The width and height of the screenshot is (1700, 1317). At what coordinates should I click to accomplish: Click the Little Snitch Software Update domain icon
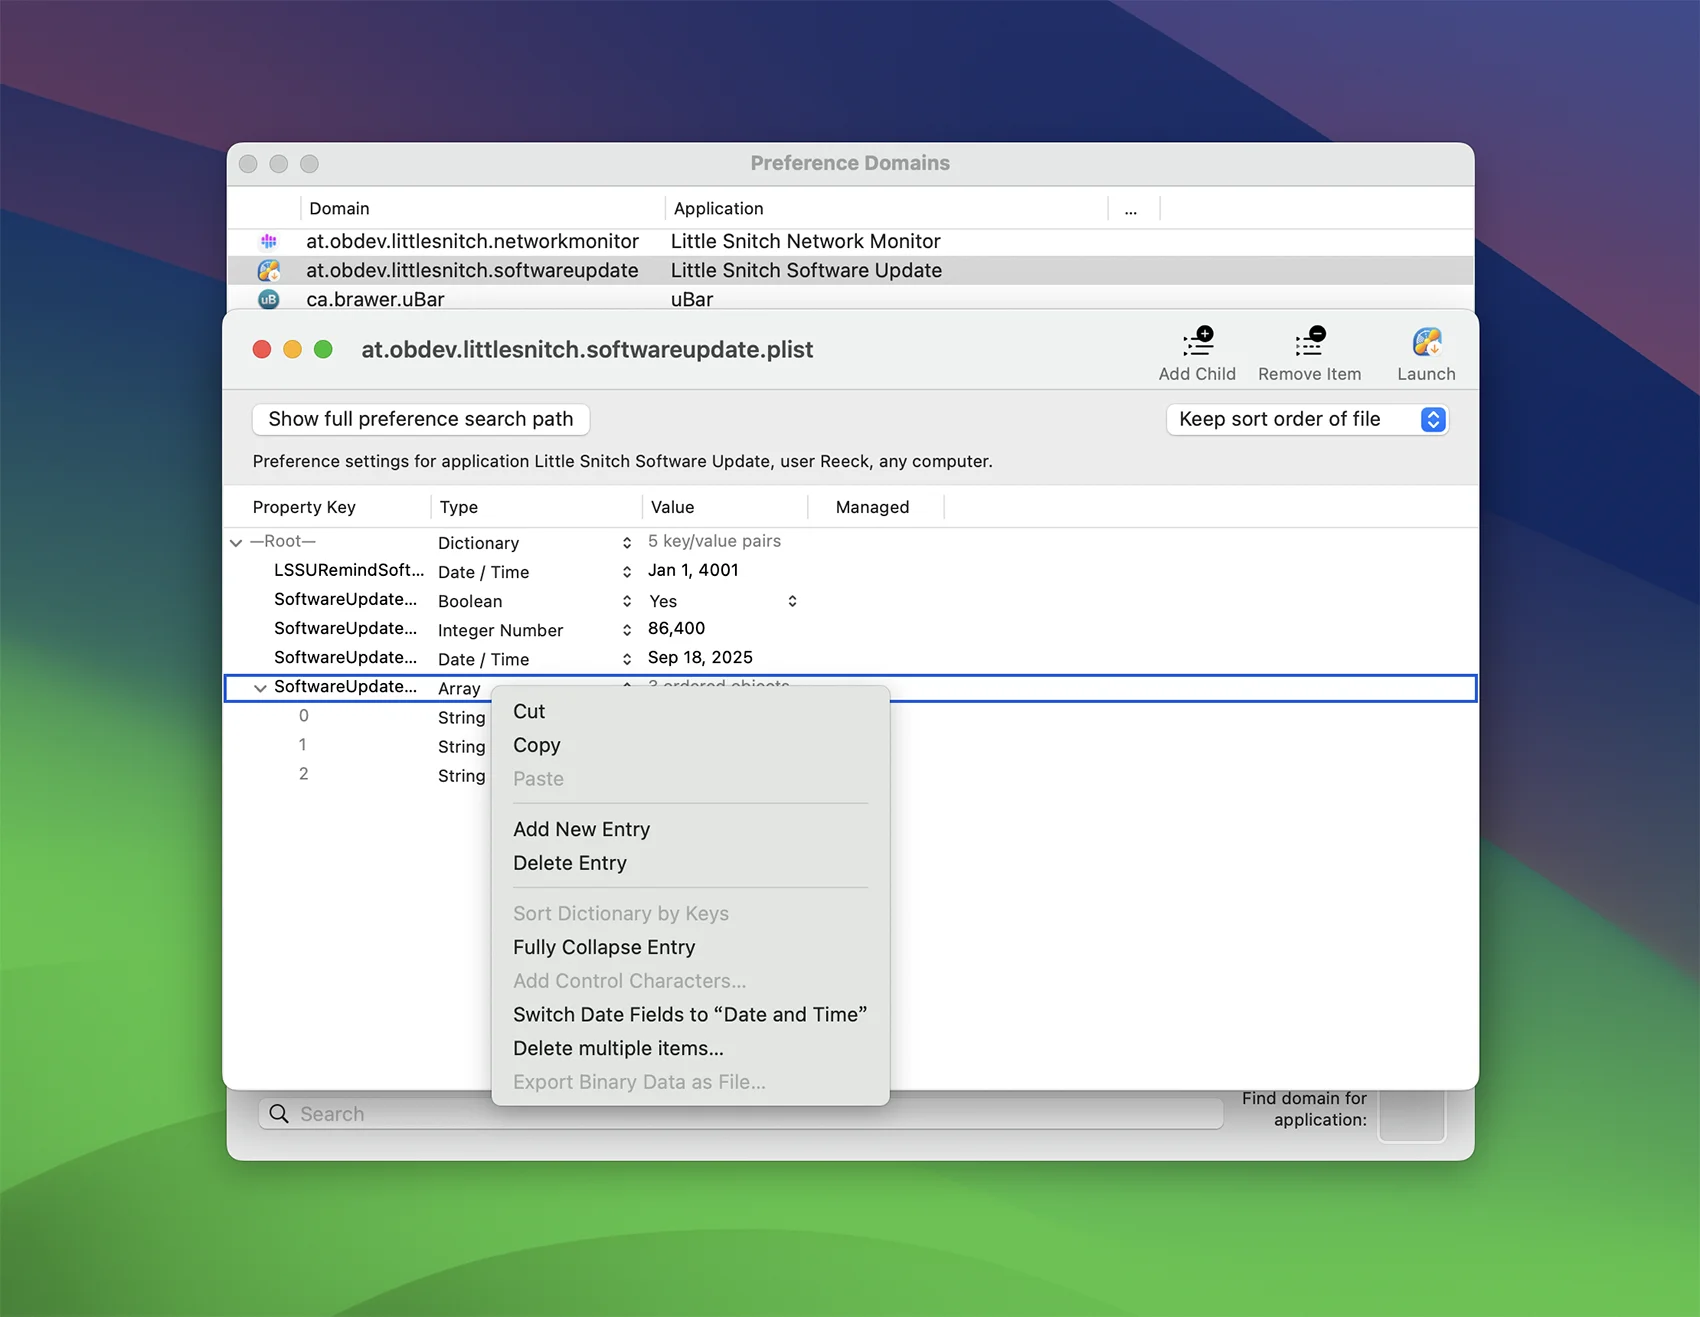269,270
